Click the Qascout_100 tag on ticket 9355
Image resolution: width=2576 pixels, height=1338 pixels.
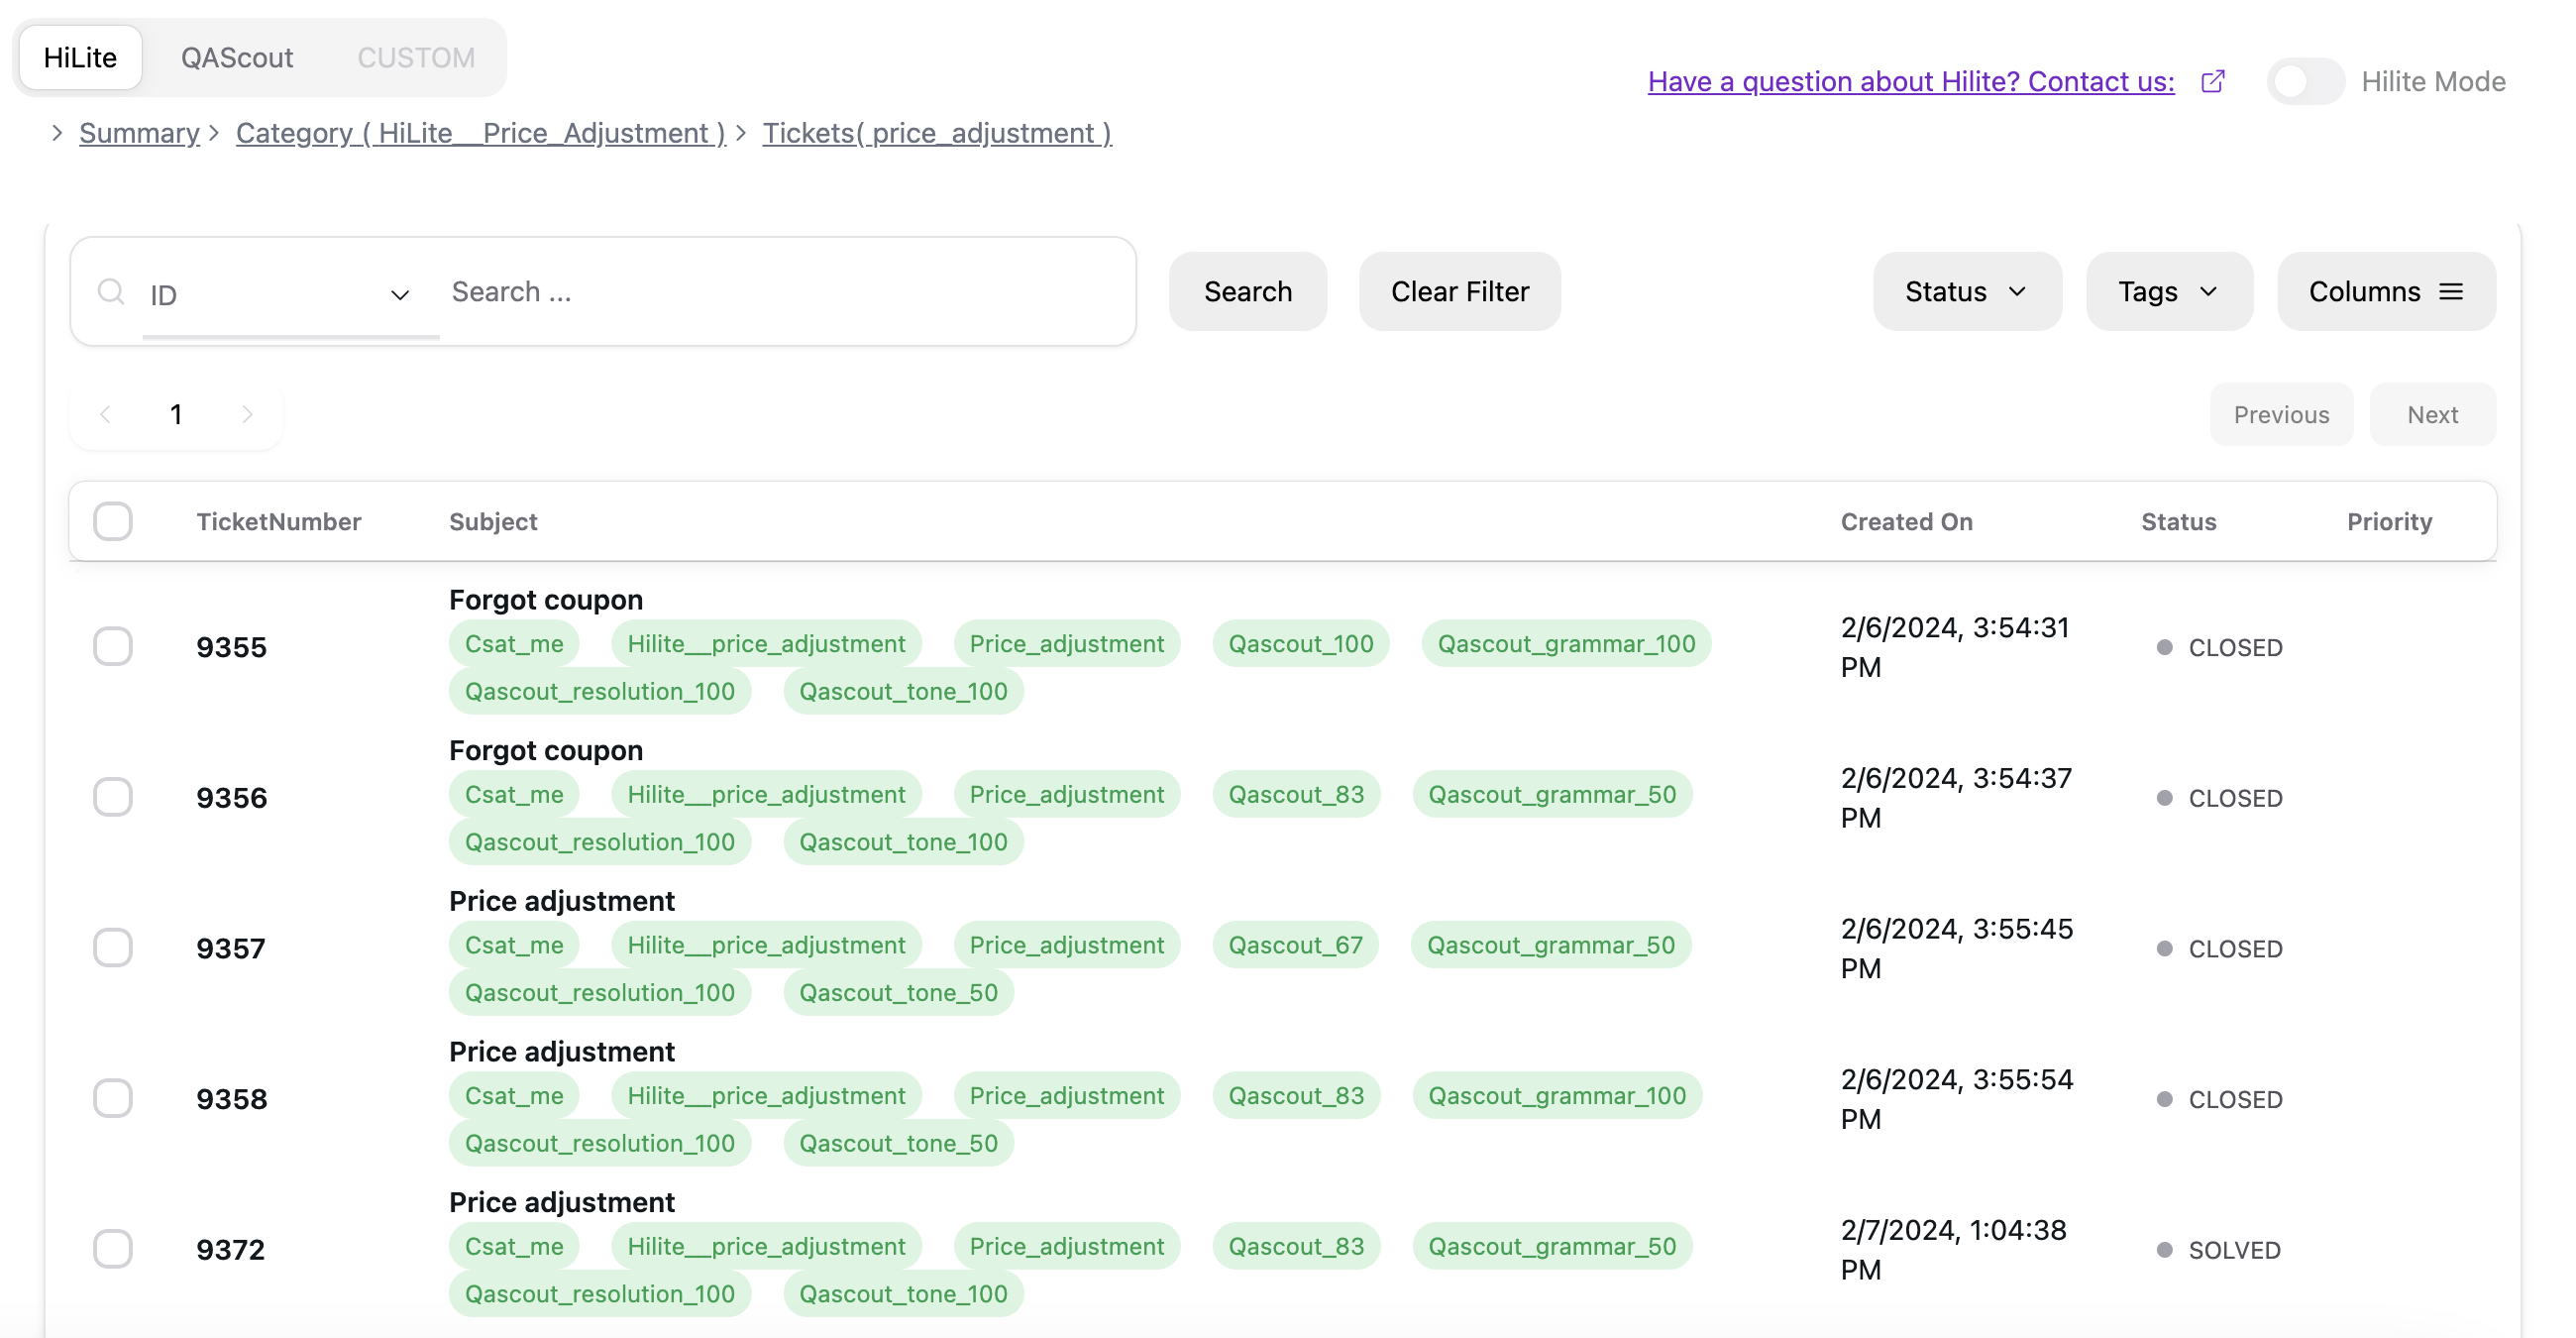(x=1300, y=643)
